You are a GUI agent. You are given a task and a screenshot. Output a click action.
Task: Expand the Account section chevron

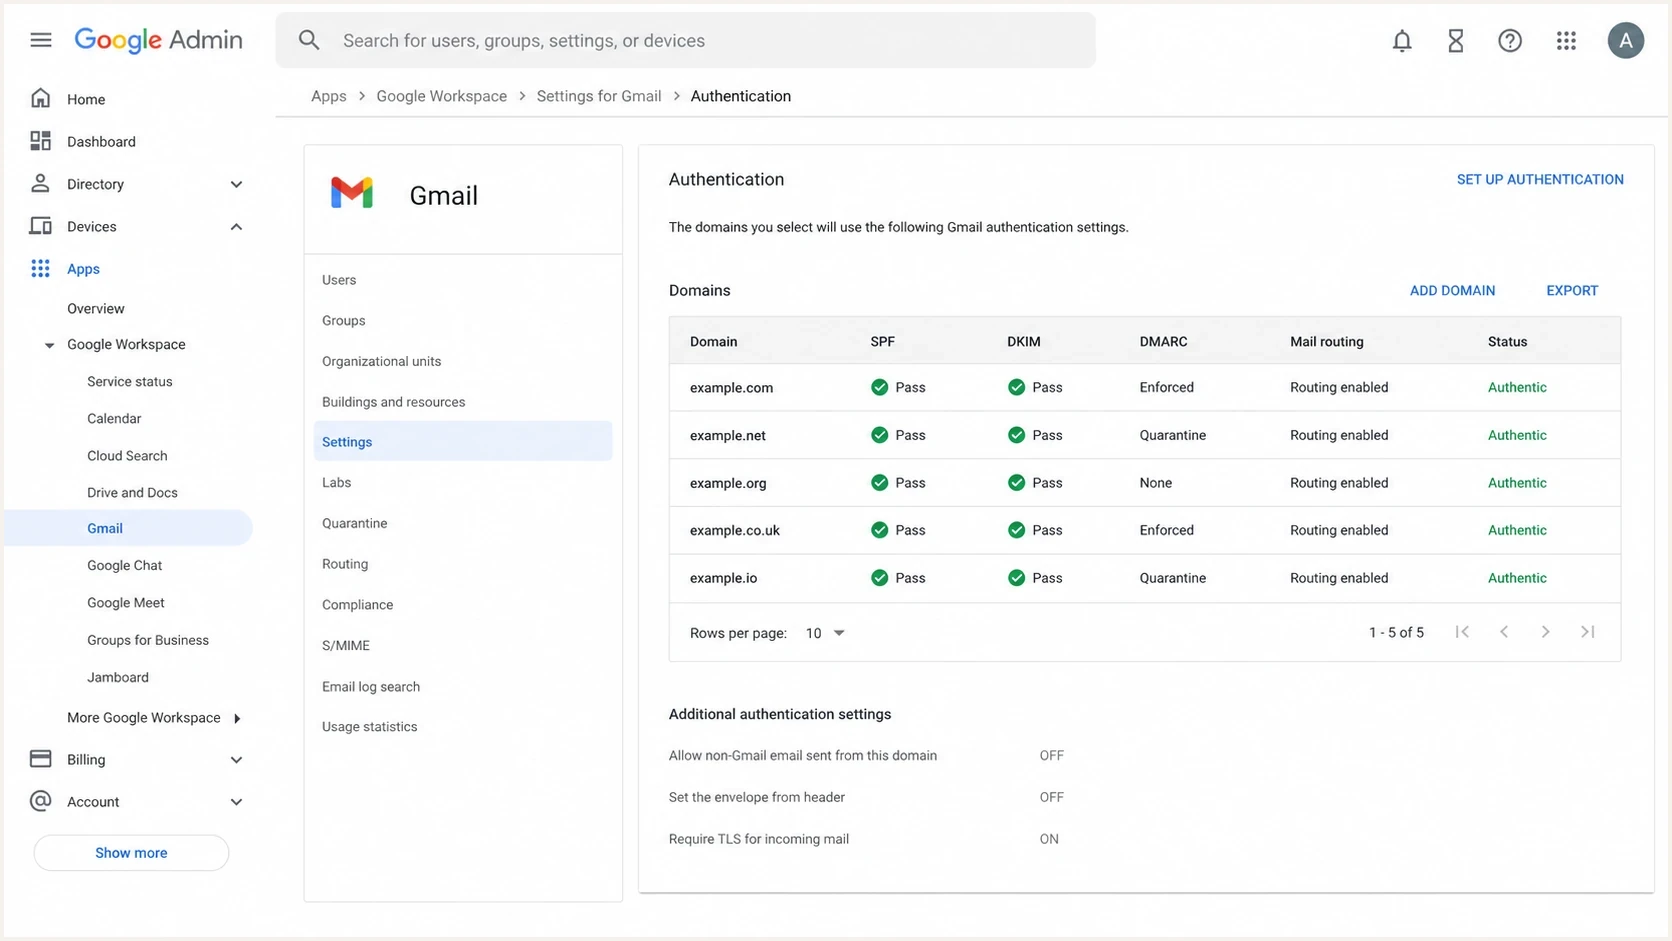[236, 802]
